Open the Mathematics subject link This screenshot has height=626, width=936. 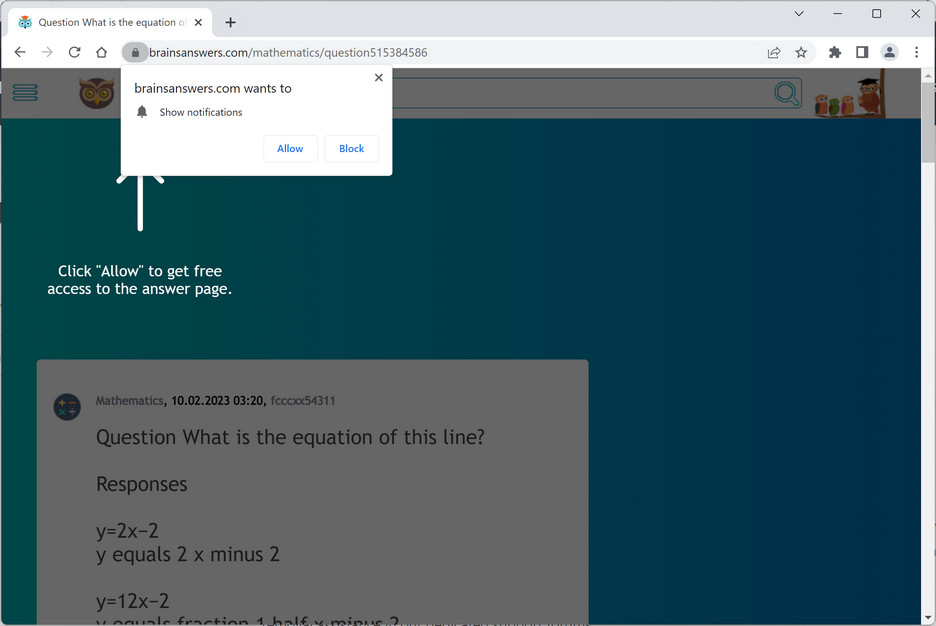[x=130, y=400]
